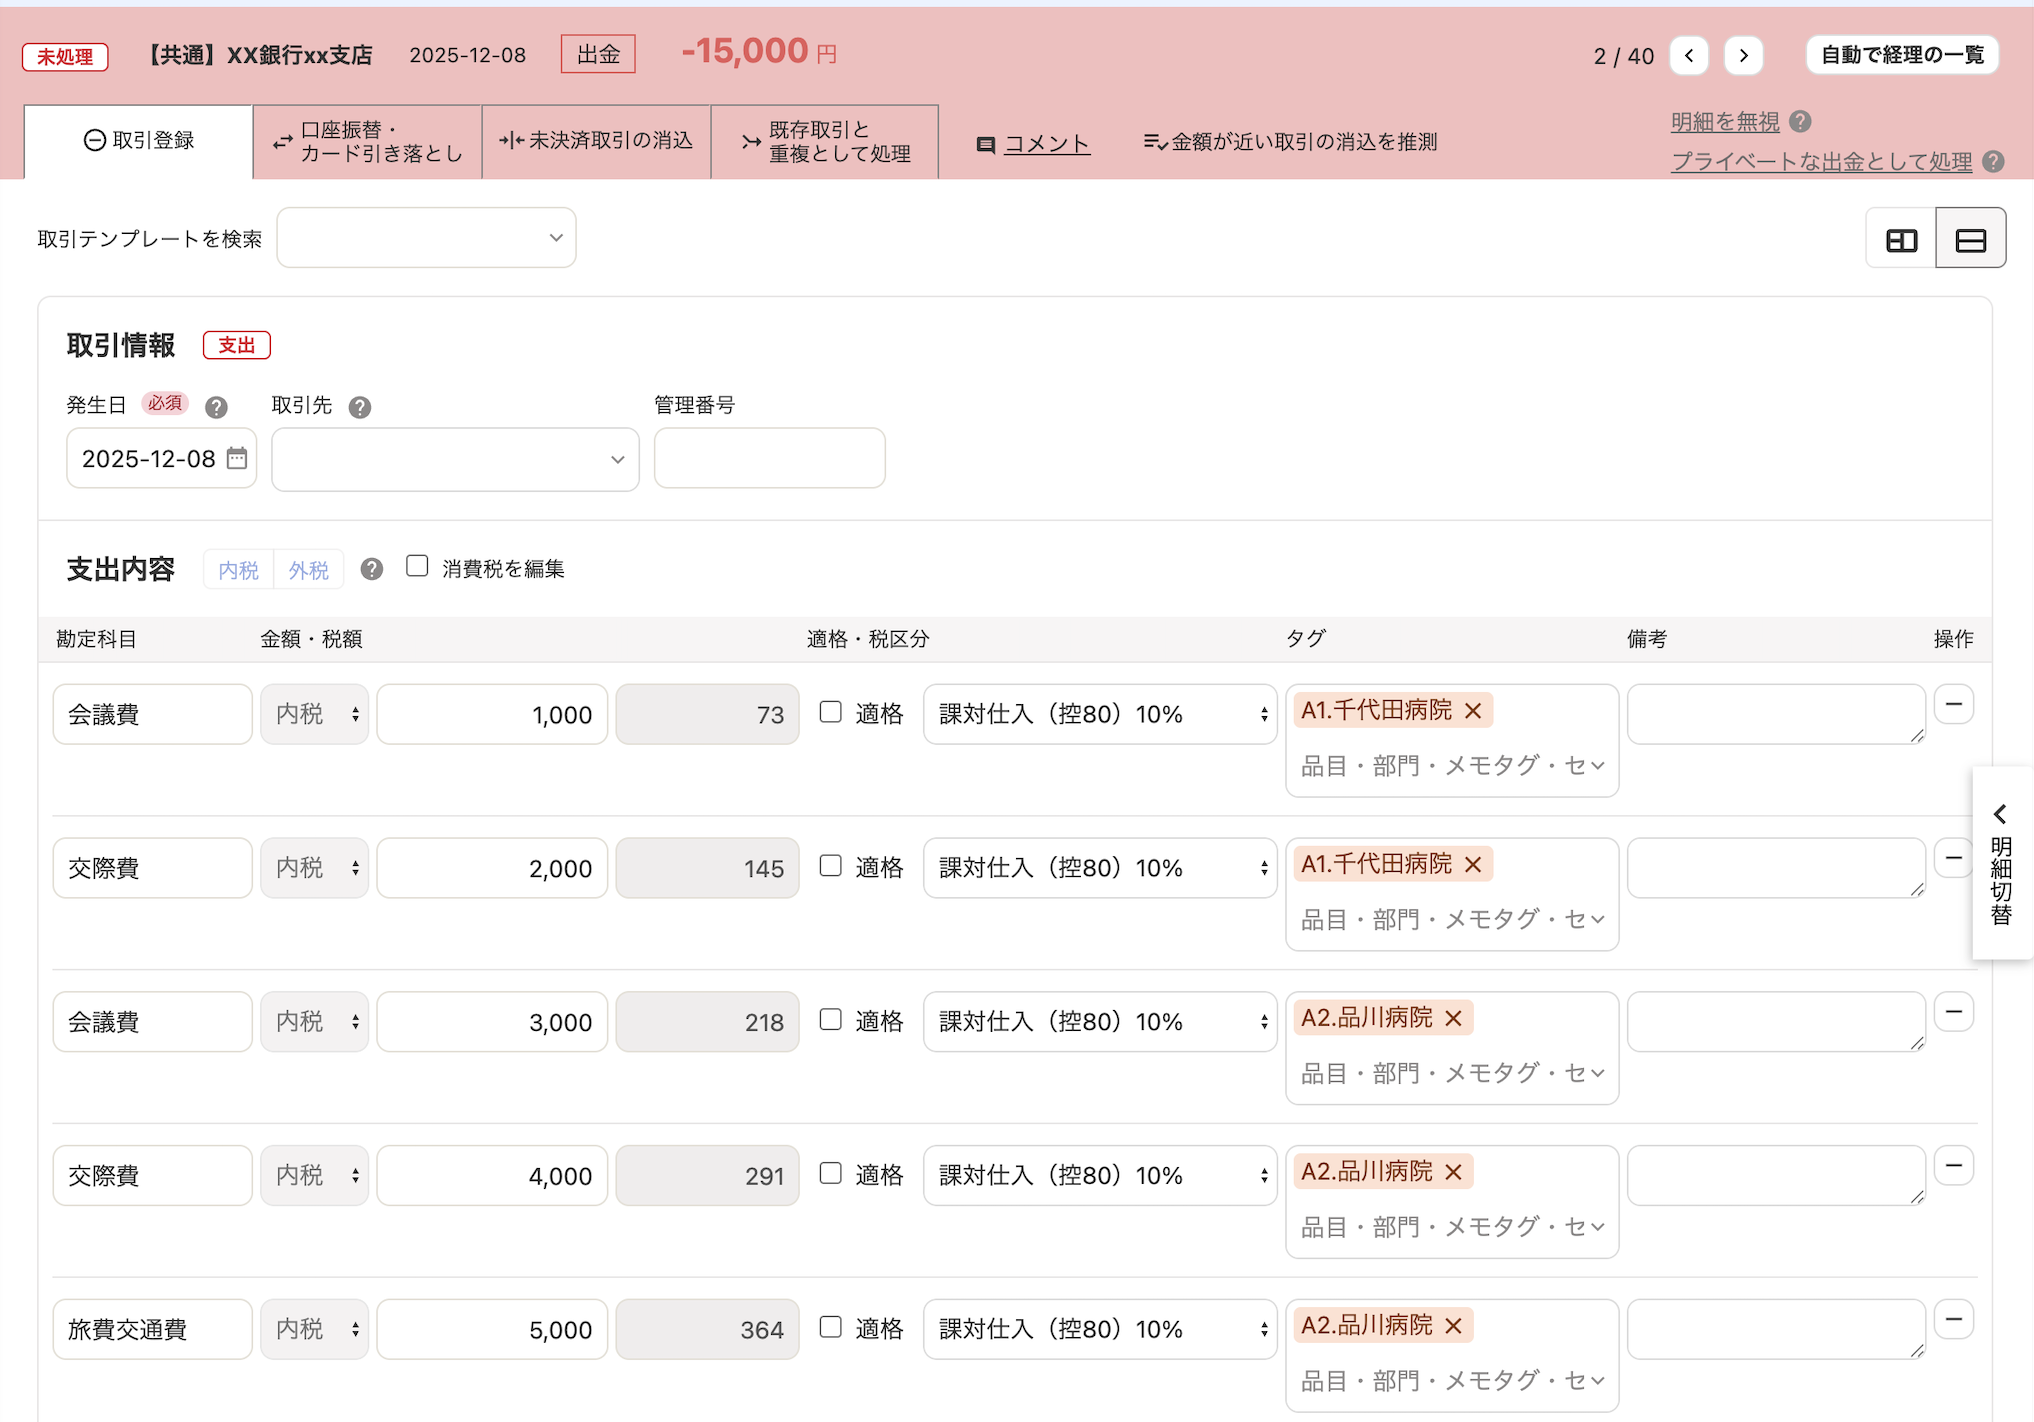Switch to 口座振替・カード引き落とし tab
The width and height of the screenshot is (2034, 1422).
tap(367, 141)
